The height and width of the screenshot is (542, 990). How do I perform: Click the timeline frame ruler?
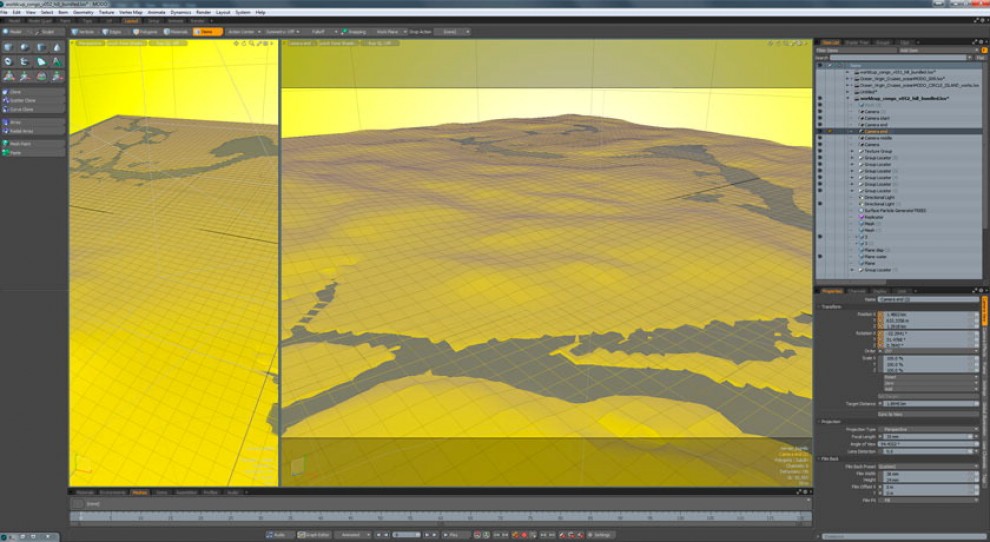click(441, 518)
